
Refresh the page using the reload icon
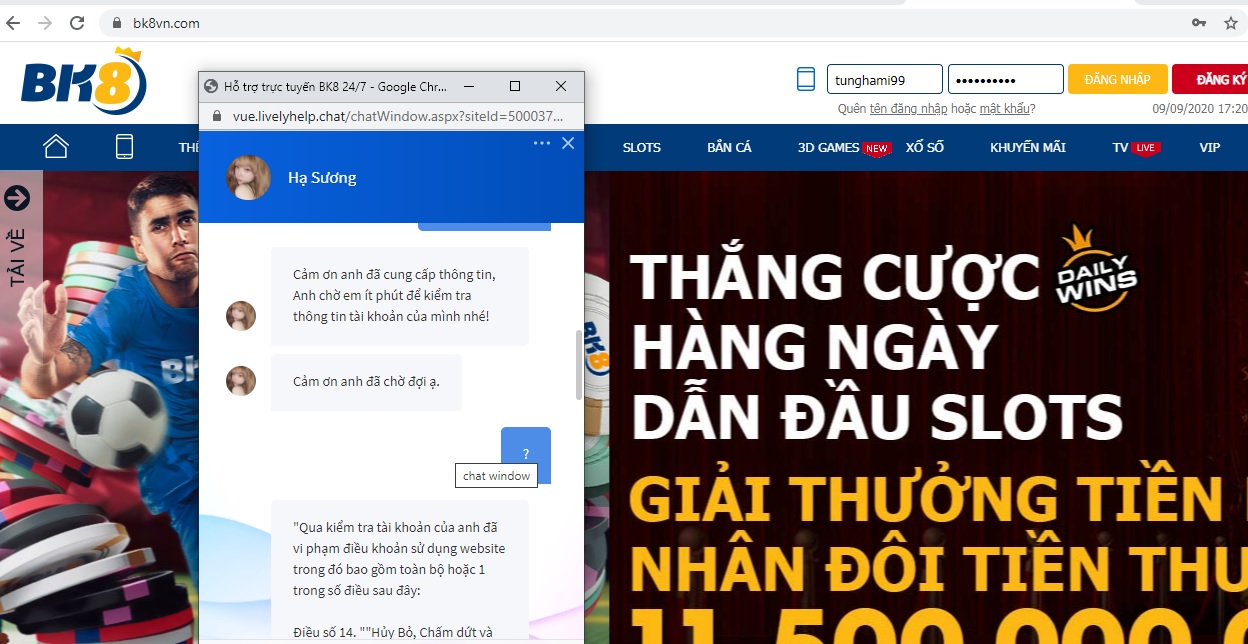[76, 22]
